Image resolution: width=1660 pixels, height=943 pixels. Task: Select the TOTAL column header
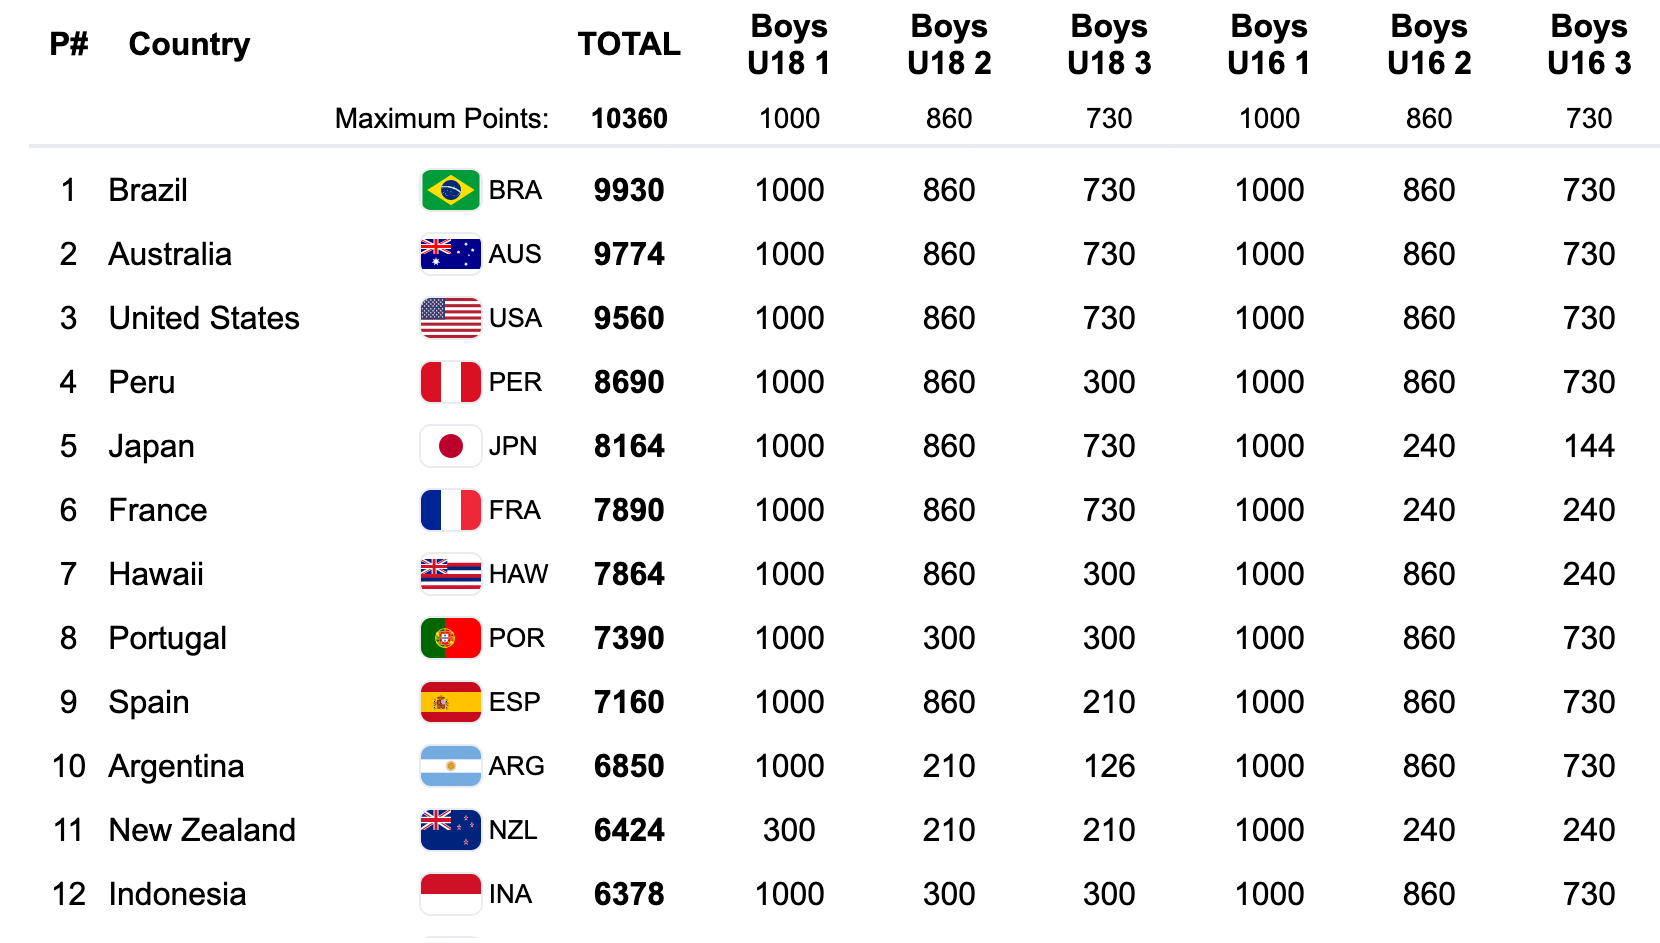pos(629,44)
